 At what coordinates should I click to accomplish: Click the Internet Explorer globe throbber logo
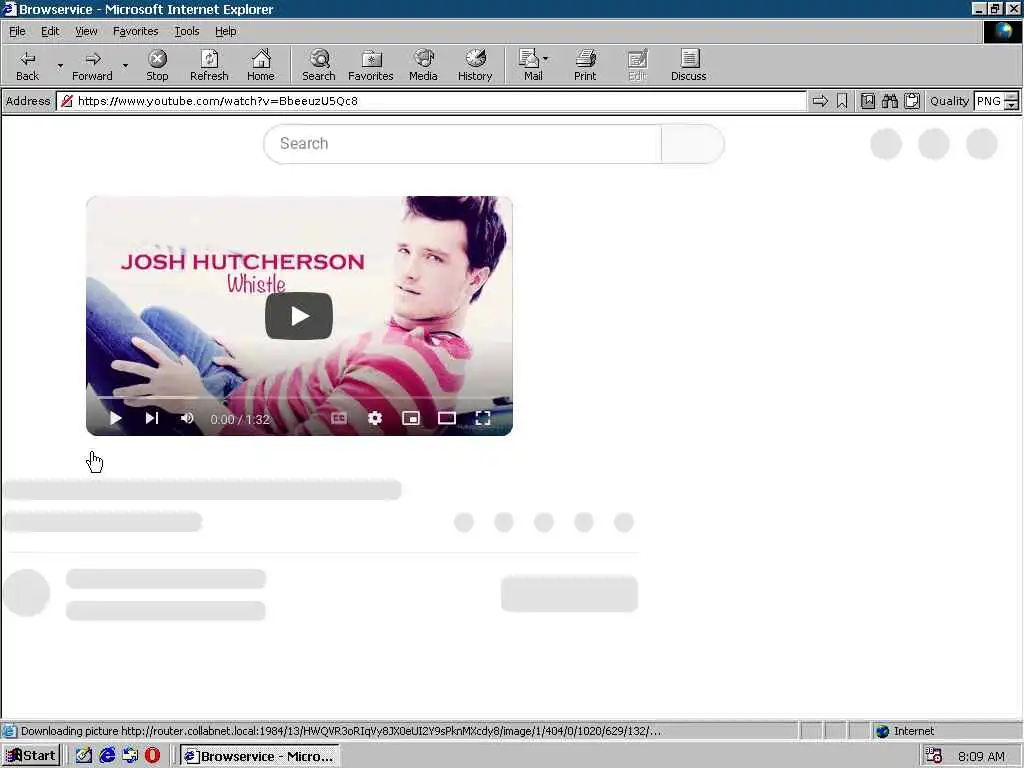point(1002,31)
